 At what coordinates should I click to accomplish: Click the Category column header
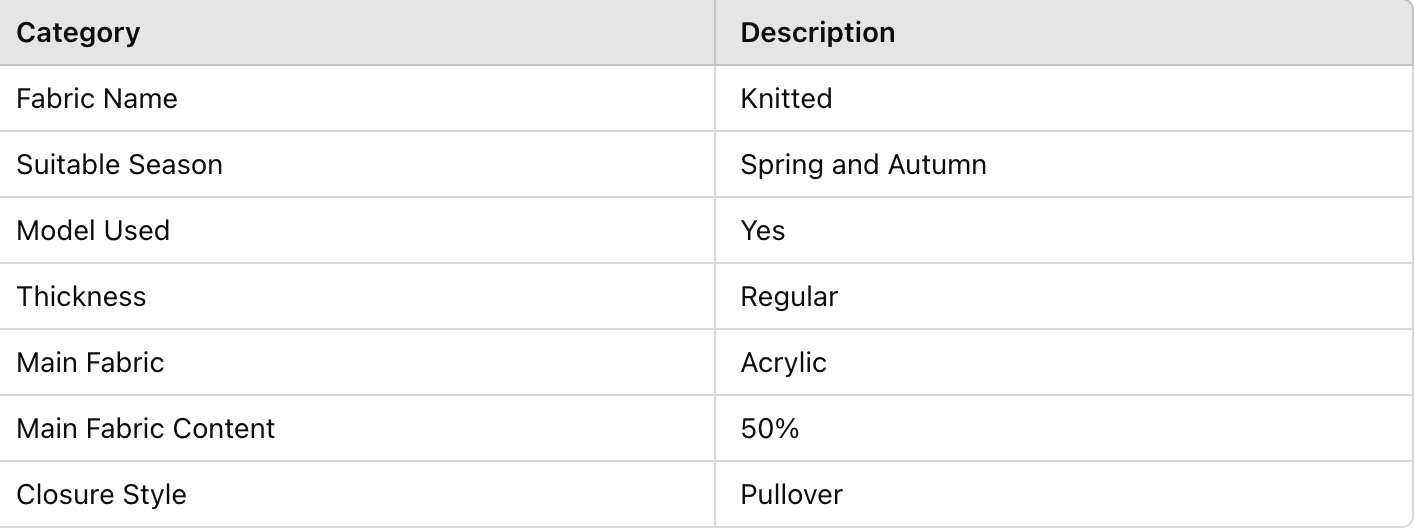(x=78, y=33)
